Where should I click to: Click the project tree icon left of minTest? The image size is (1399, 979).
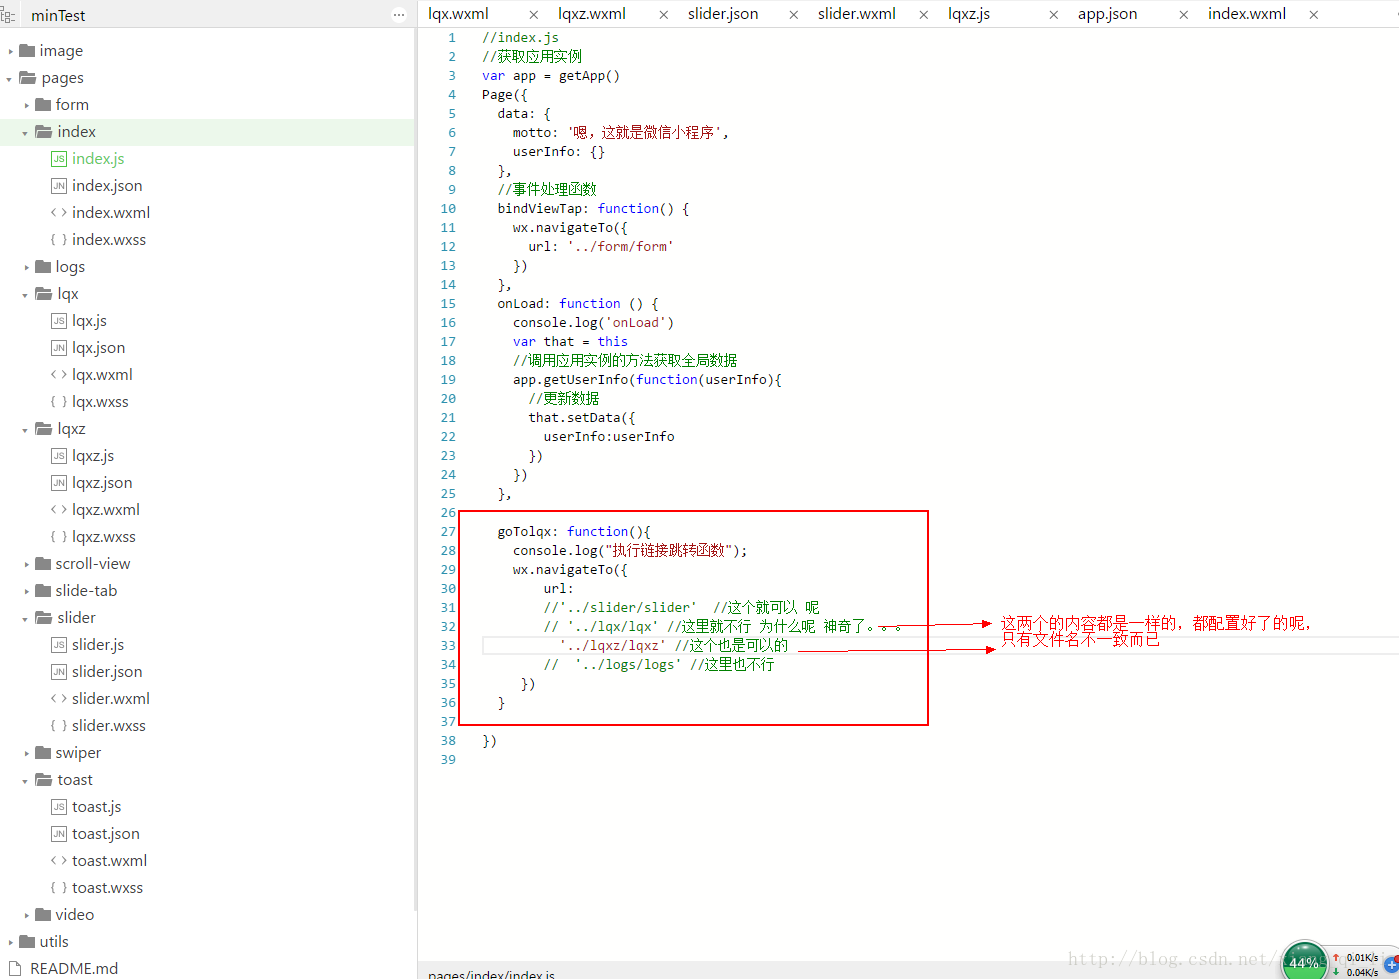(x=9, y=15)
